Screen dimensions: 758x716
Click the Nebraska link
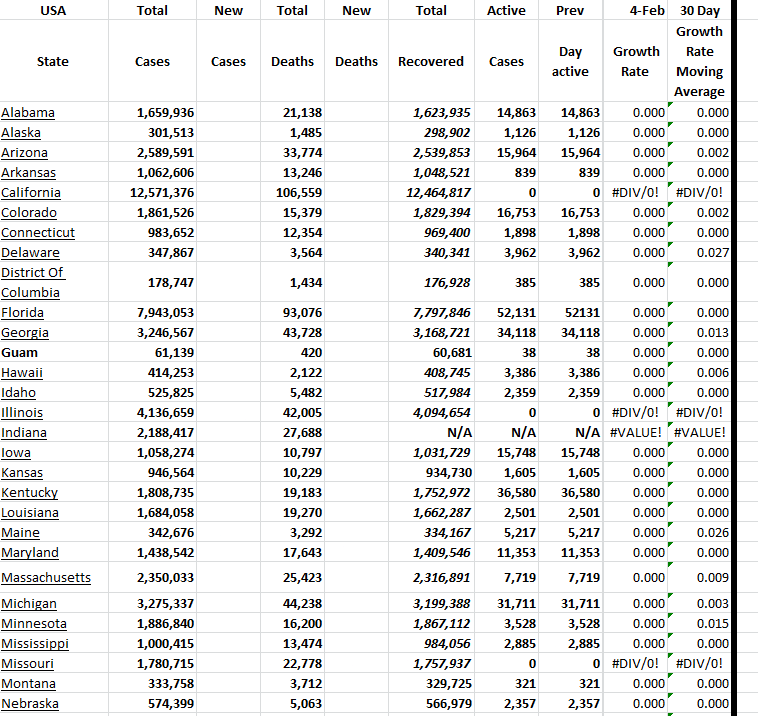point(30,703)
